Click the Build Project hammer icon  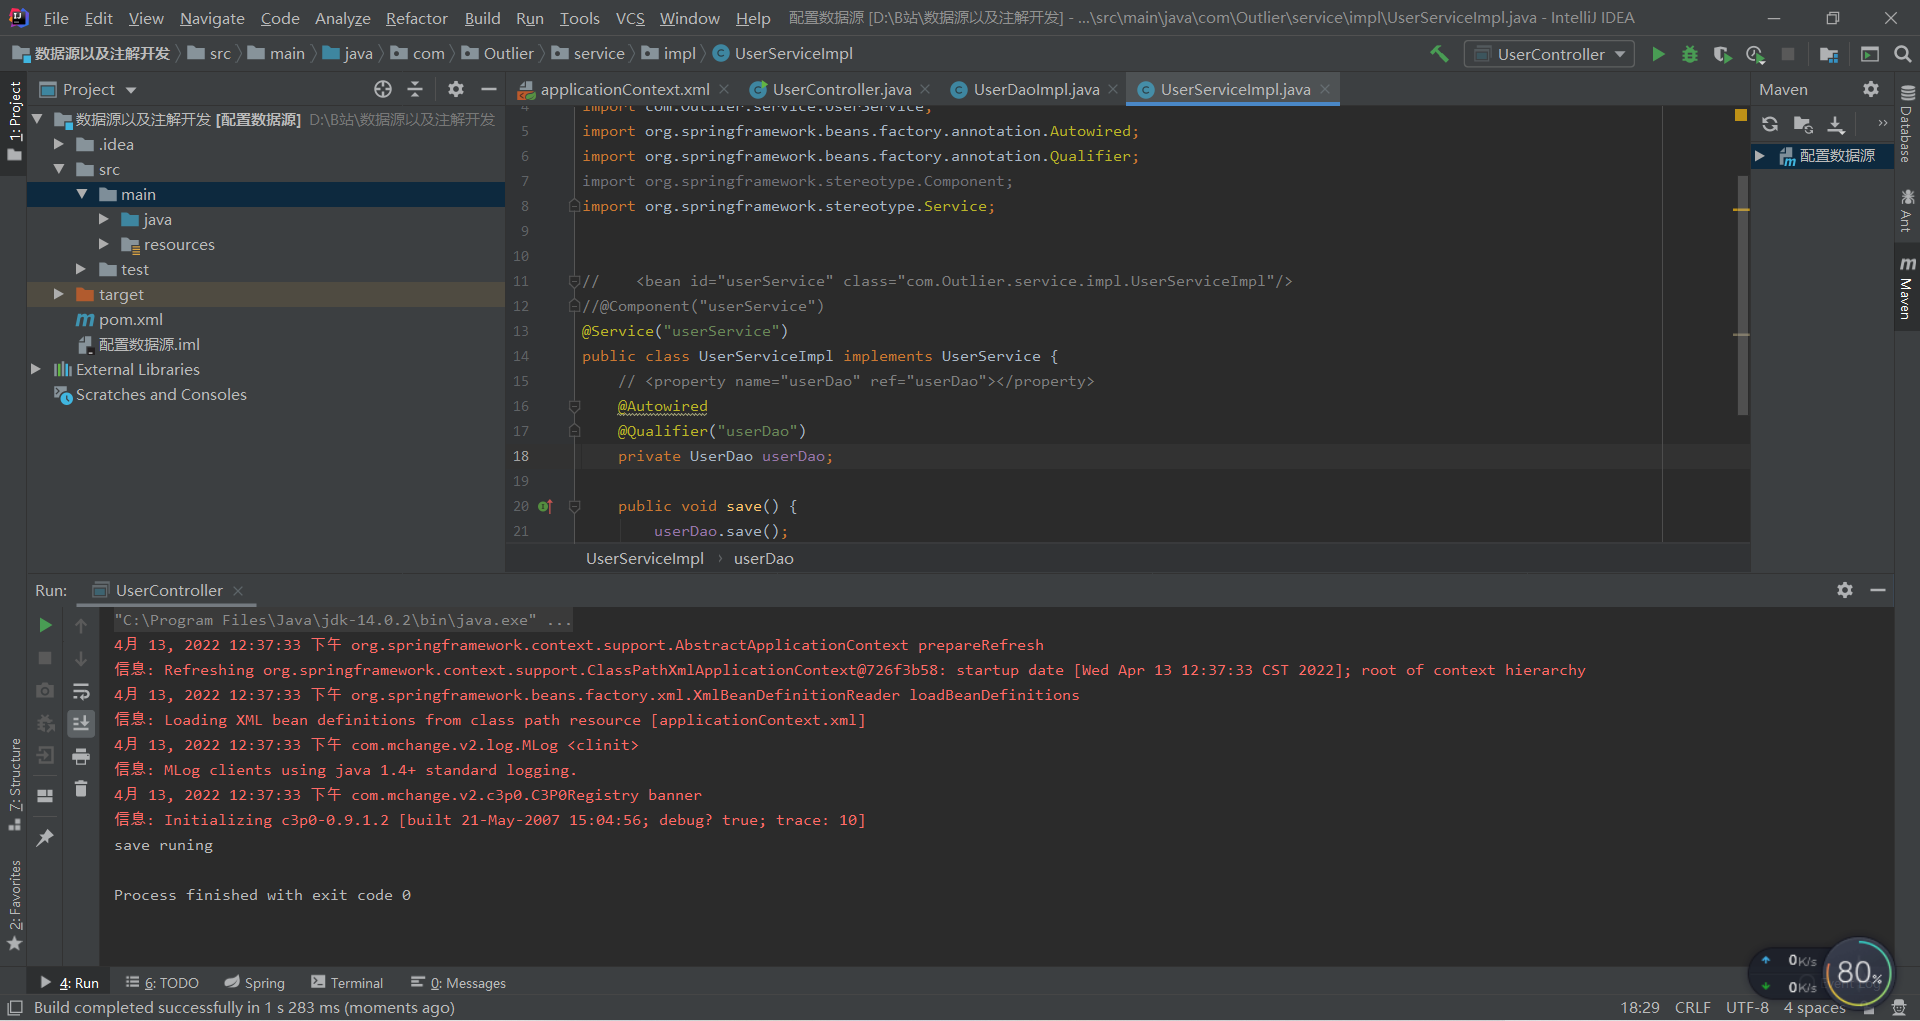point(1439,54)
